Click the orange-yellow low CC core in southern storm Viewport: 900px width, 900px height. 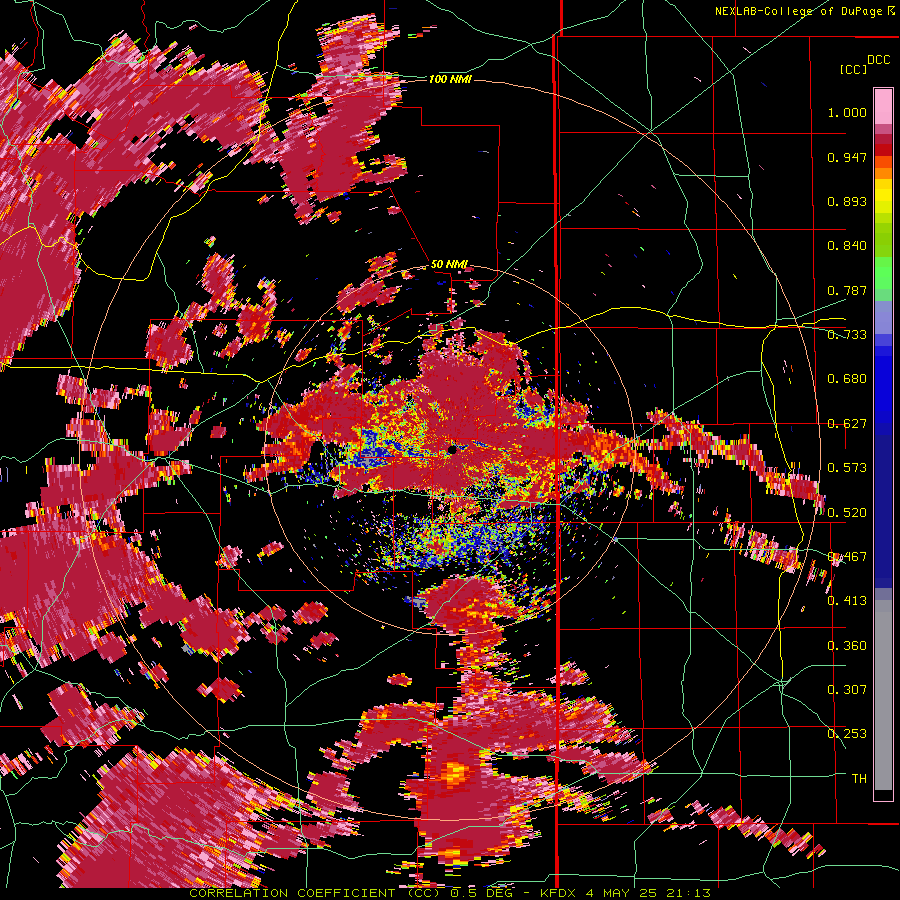click(x=455, y=772)
